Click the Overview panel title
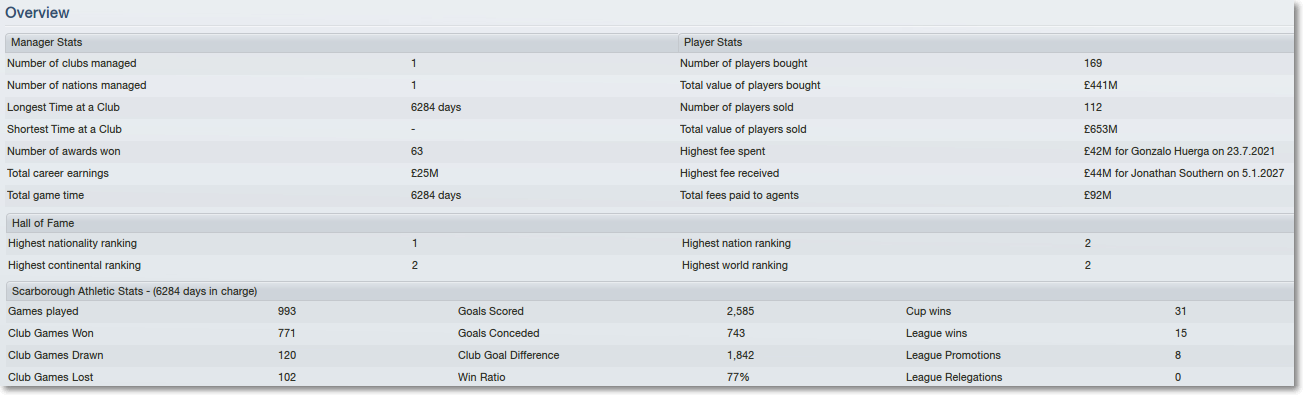1303x395 pixels. click(x=37, y=13)
